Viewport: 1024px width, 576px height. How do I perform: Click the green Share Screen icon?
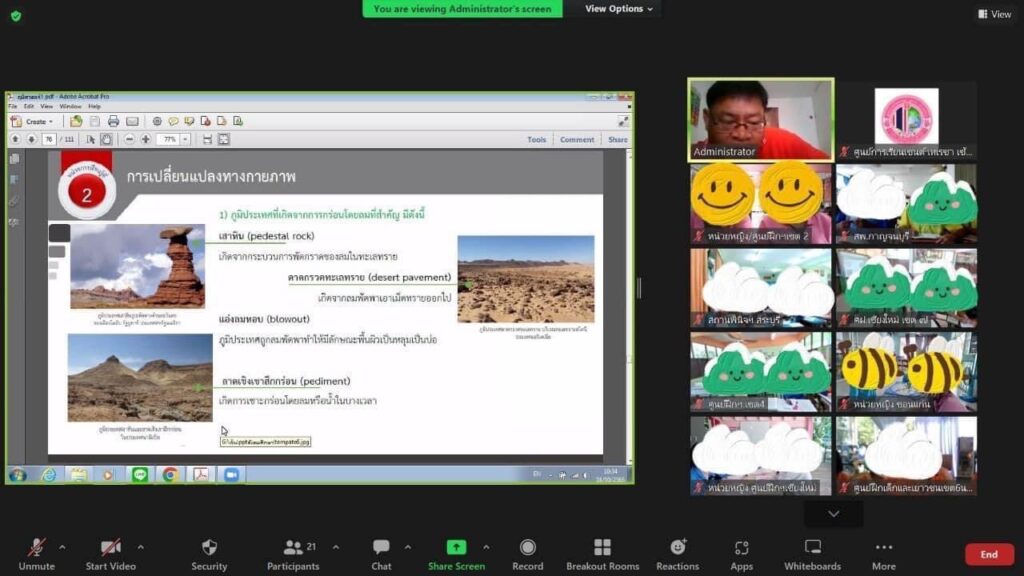pos(456,548)
